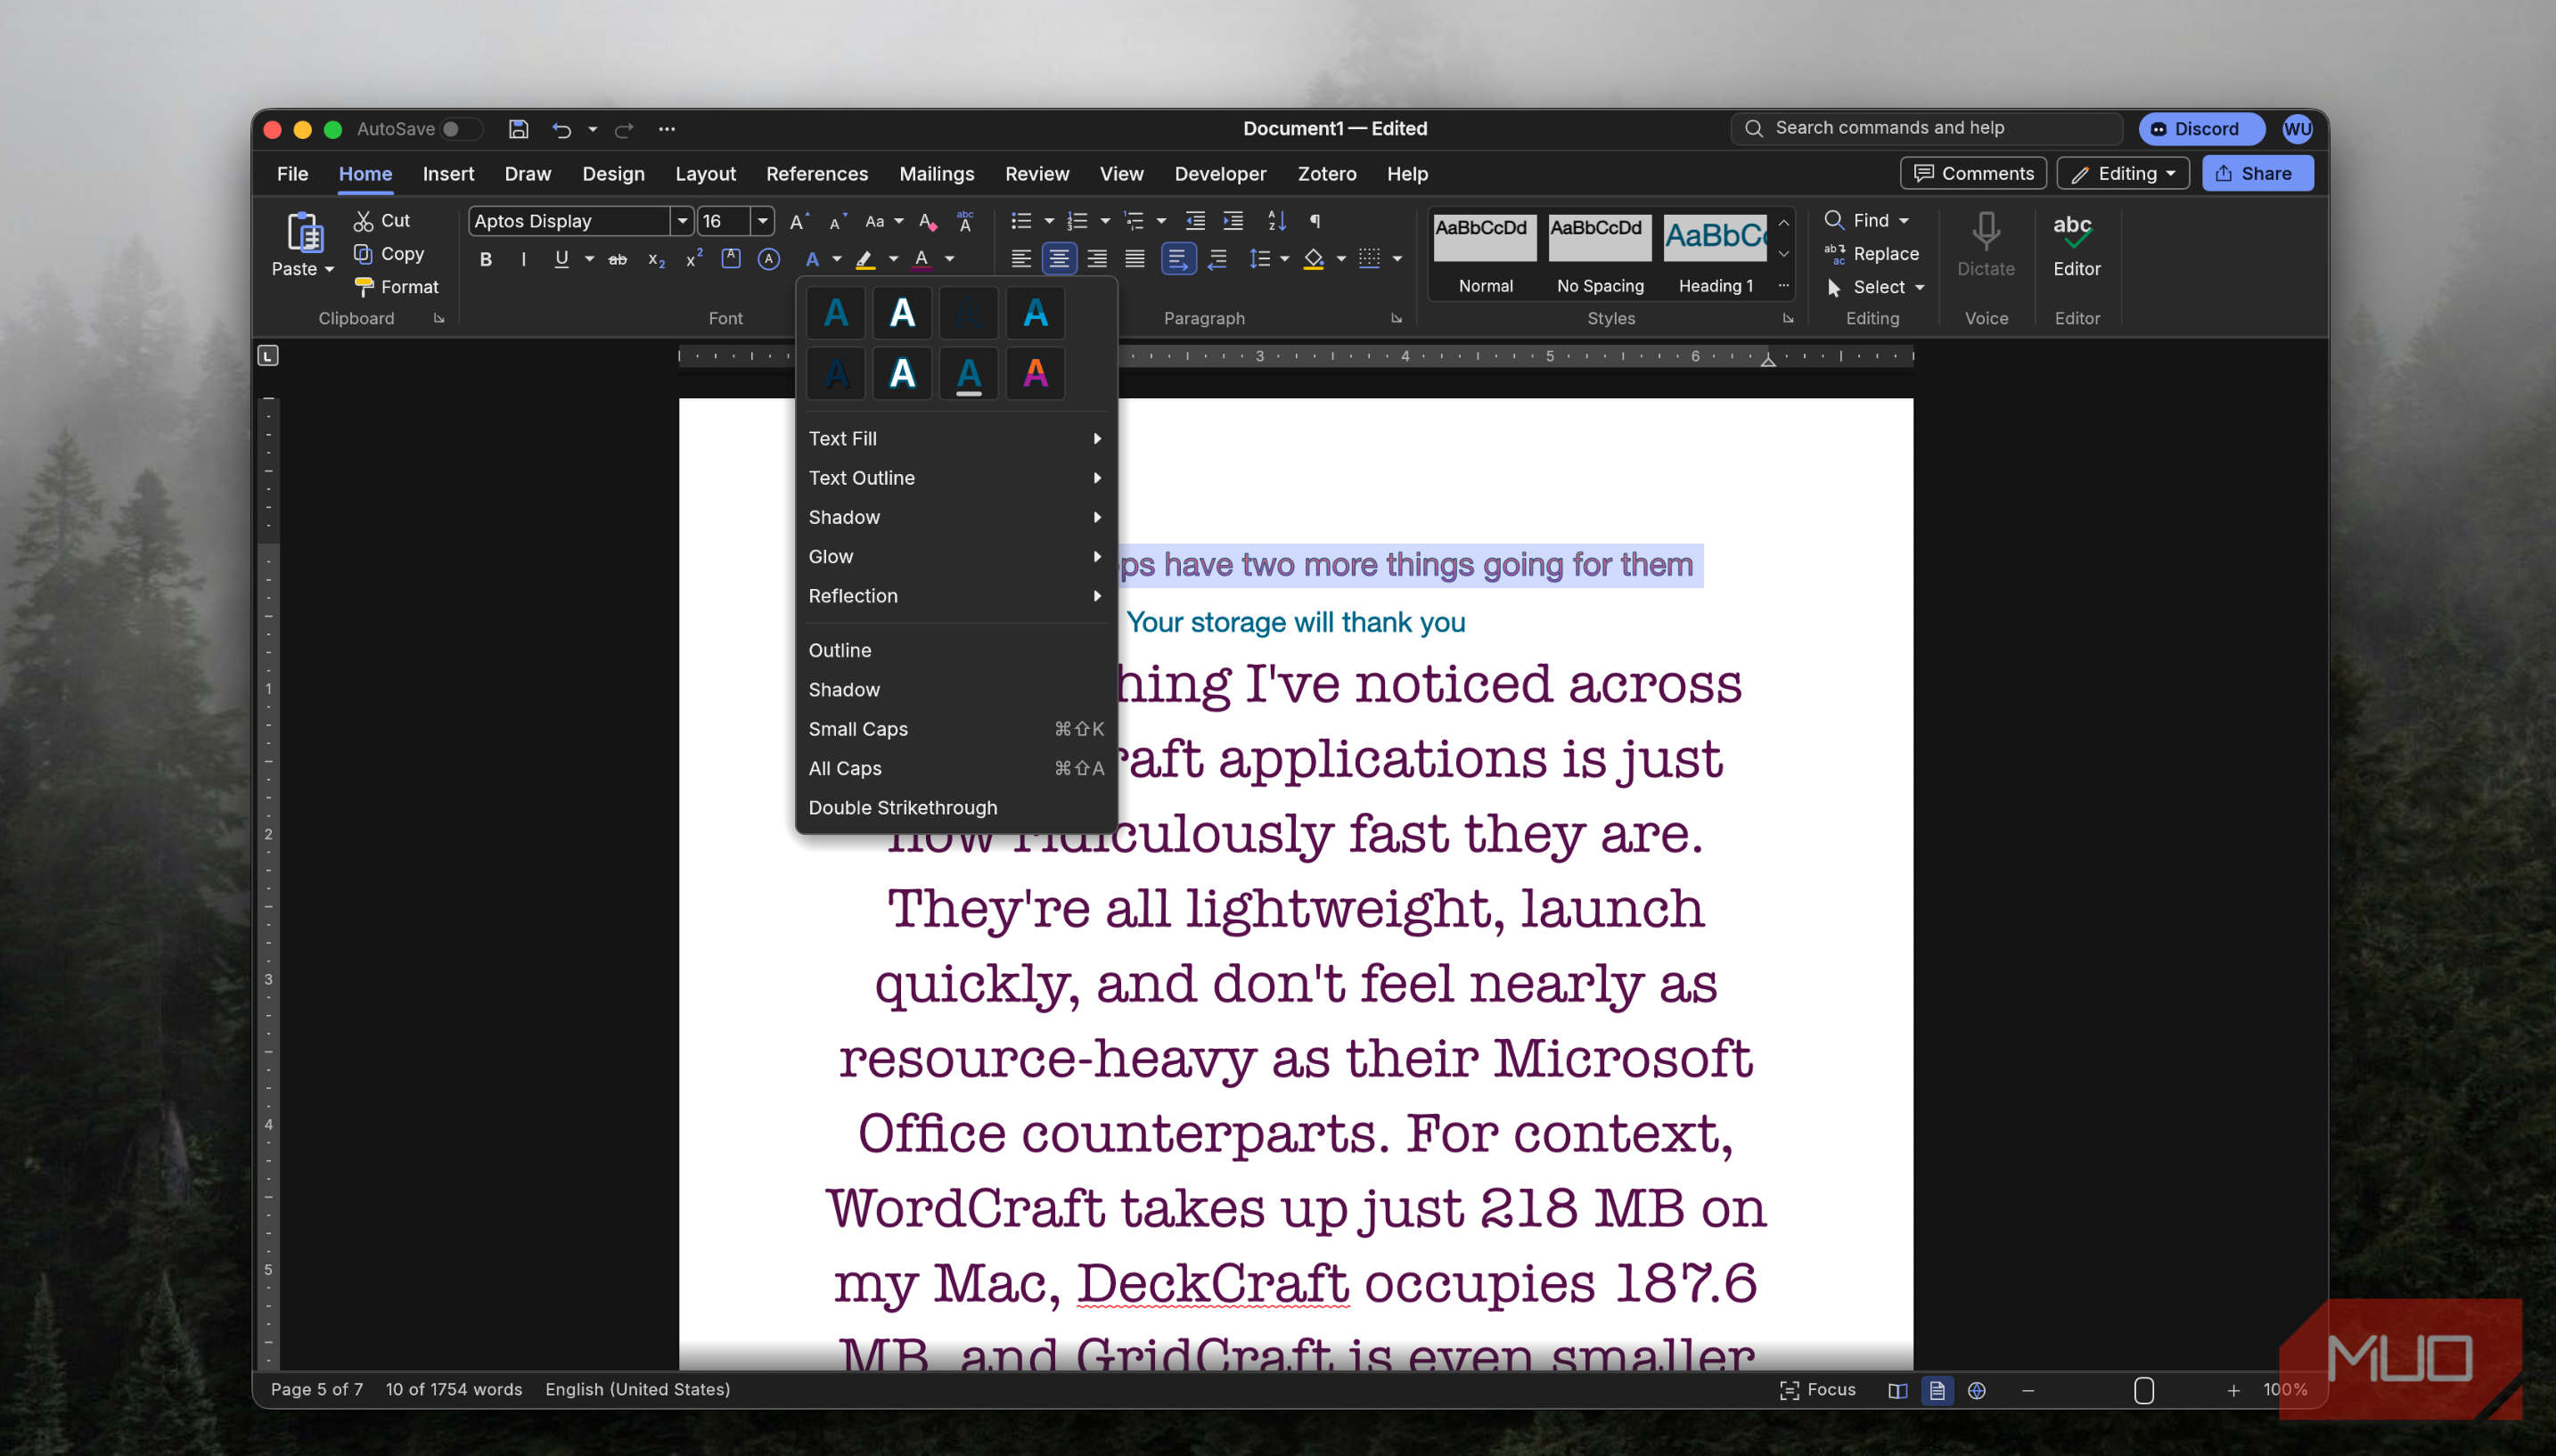2556x1456 pixels.
Task: Click the zoom slider handle
Action: (2143, 1390)
